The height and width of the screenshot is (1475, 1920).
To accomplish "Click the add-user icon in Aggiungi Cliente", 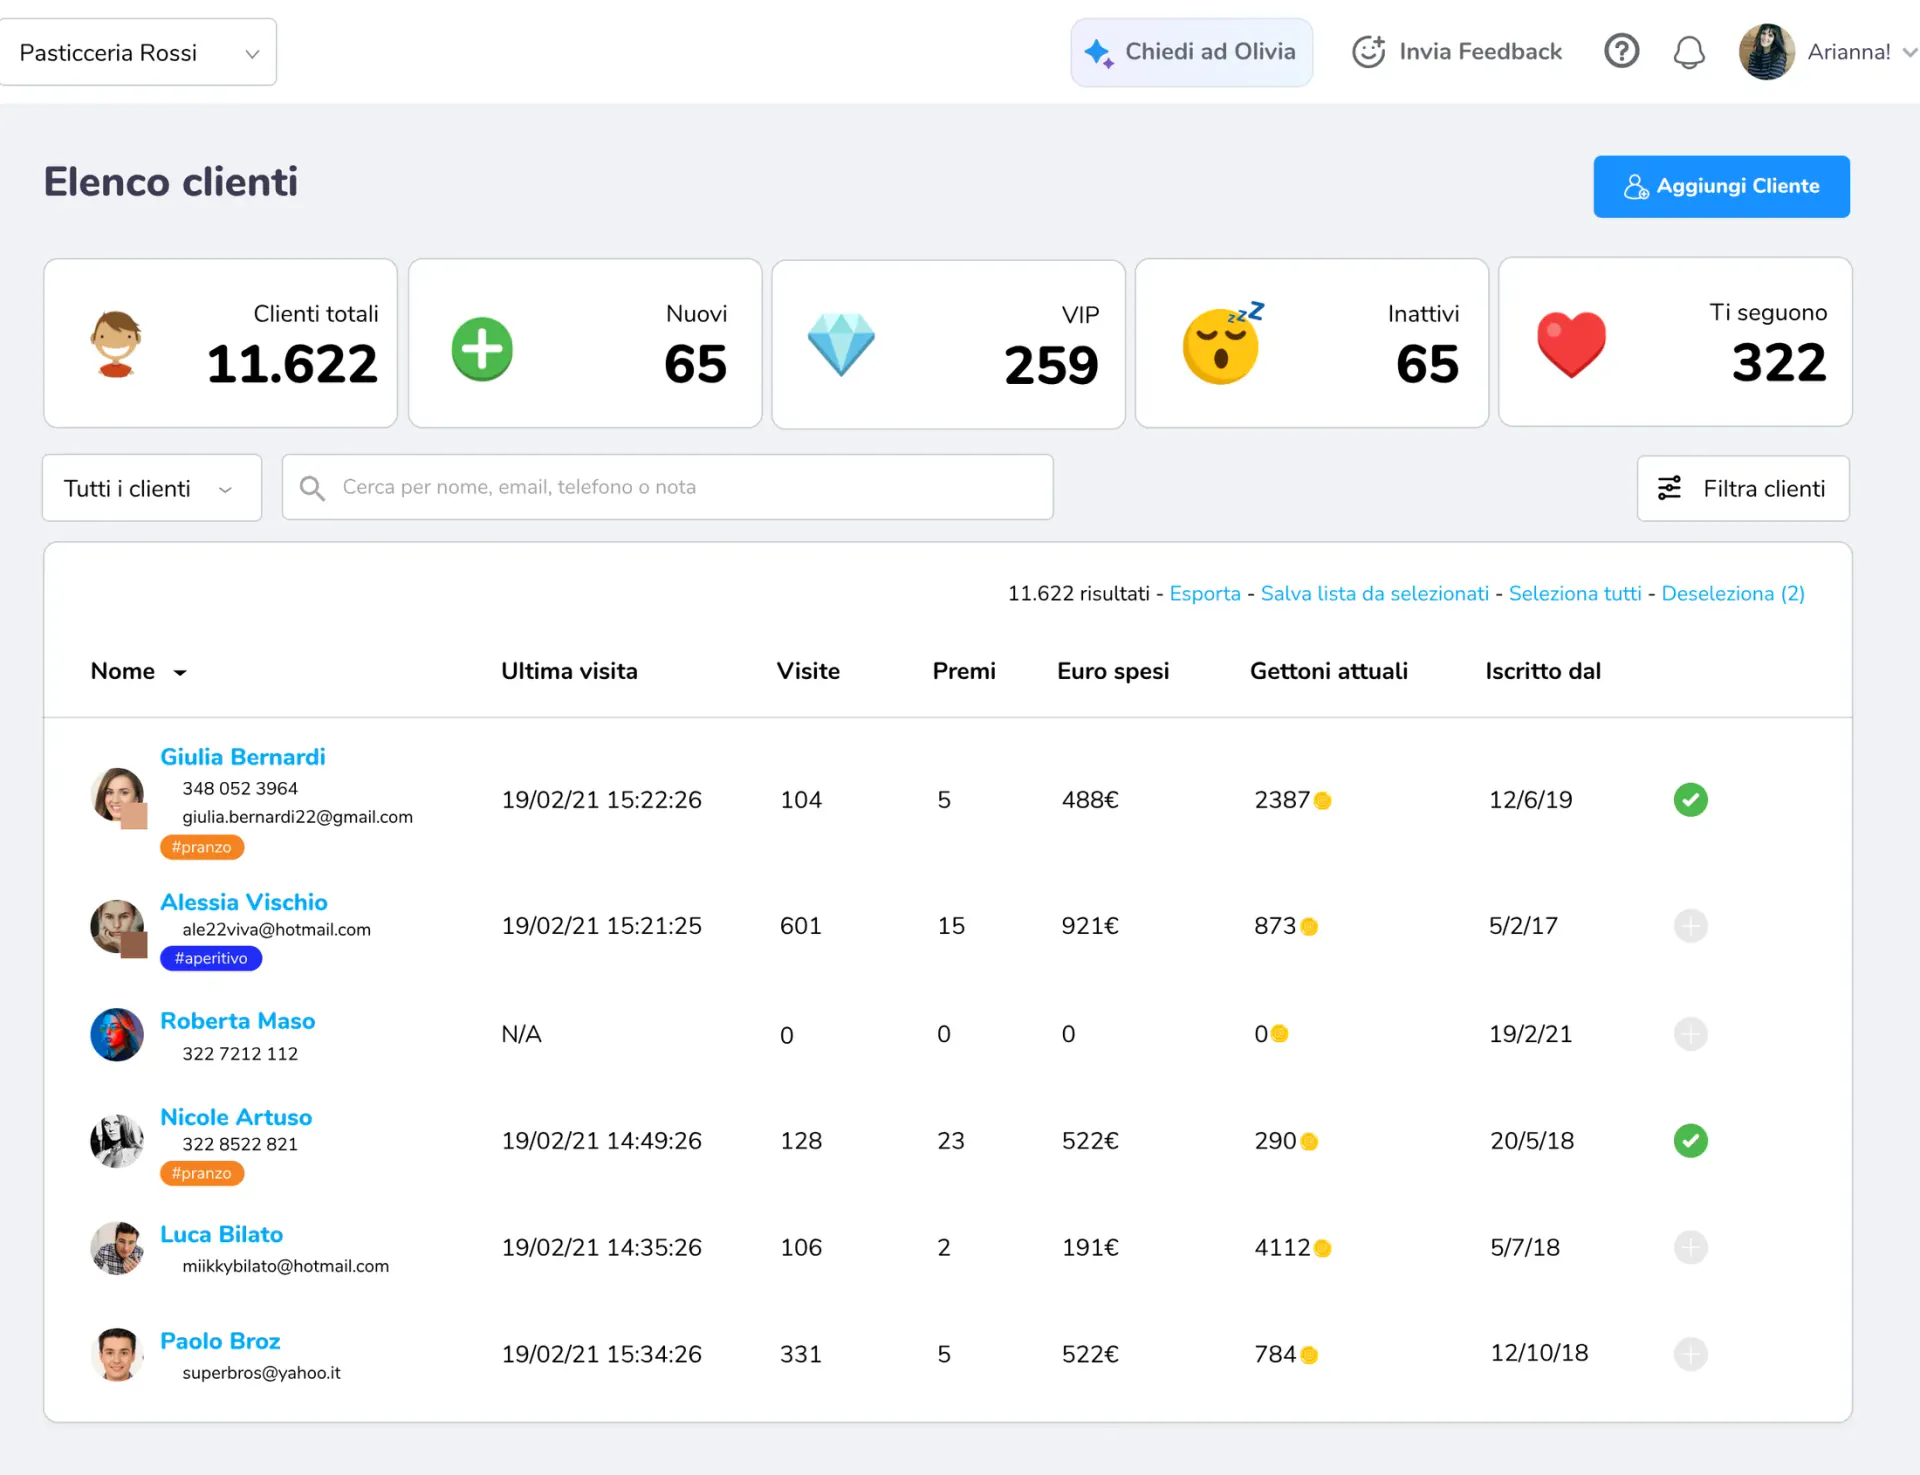I will tap(1636, 187).
